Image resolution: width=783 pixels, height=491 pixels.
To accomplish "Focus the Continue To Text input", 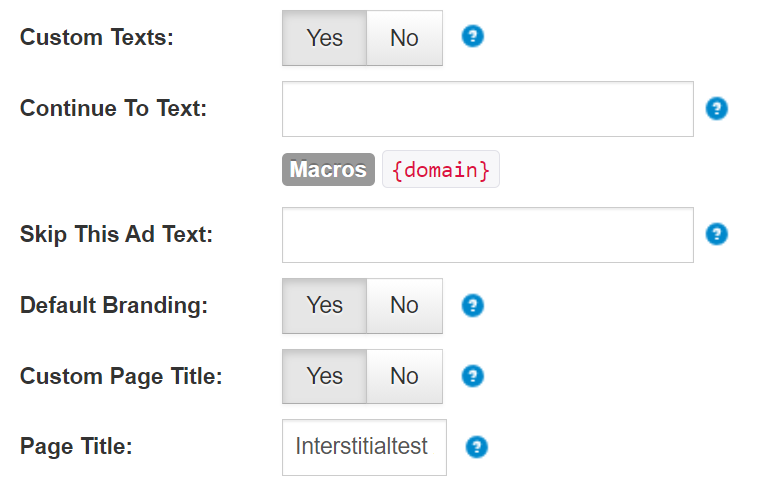I will (x=487, y=109).
